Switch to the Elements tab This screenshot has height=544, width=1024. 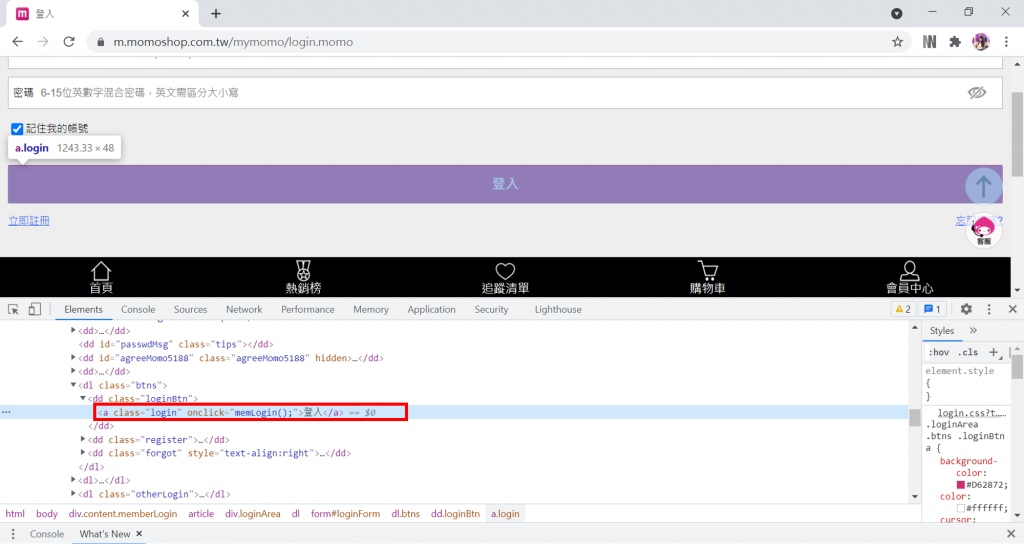(83, 310)
